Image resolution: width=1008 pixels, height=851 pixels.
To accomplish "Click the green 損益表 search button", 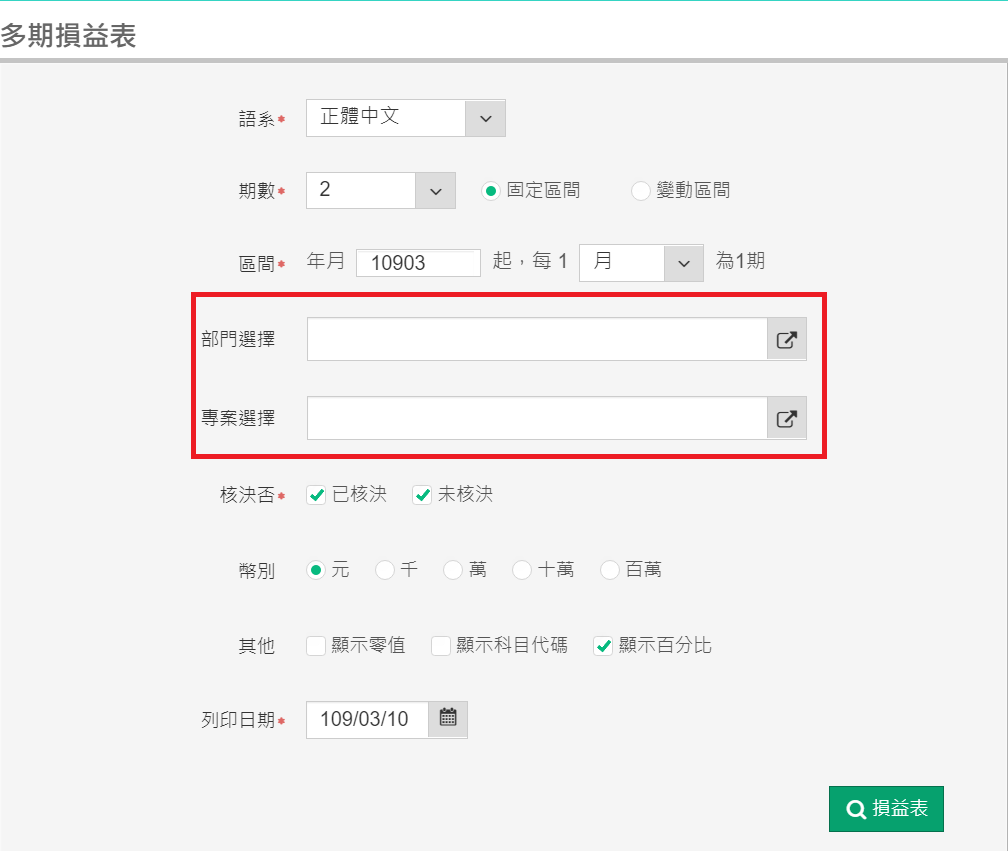I will pos(886,809).
